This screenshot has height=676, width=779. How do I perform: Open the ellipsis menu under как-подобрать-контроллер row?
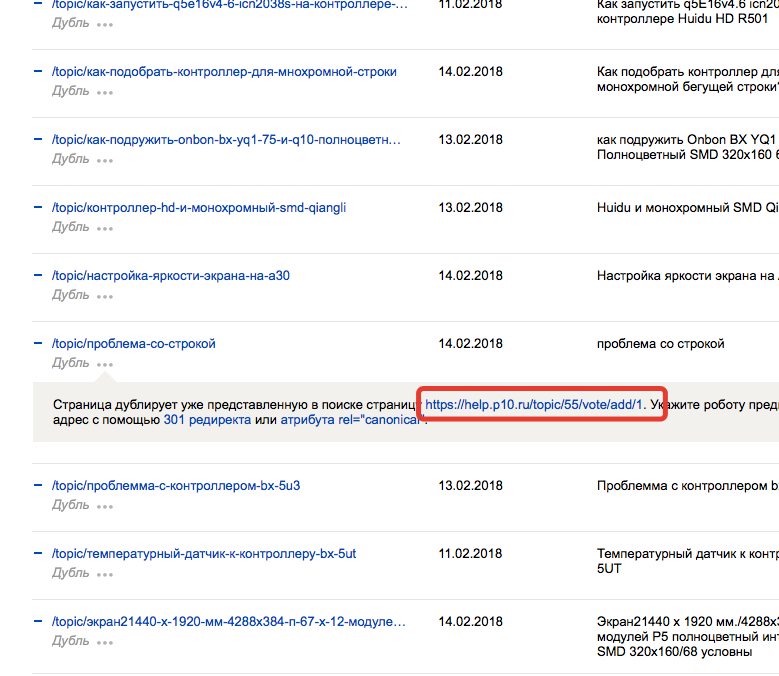[x=105, y=92]
